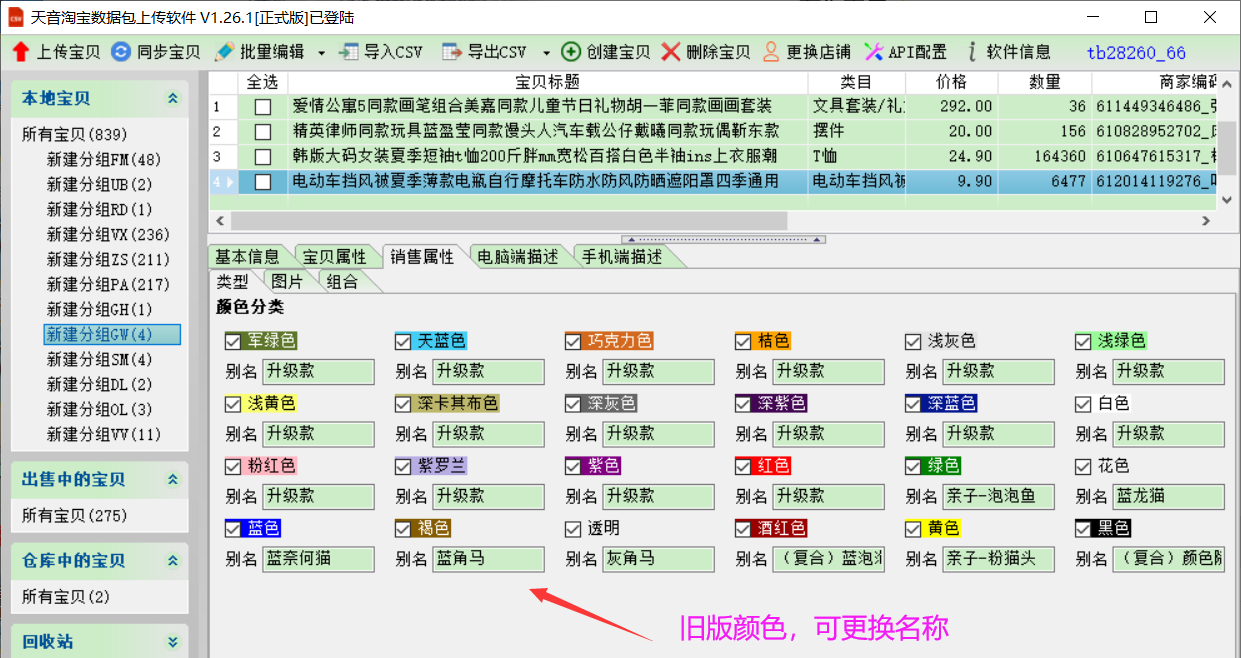Open 批量编辑 batch edit tool icon
1241x658 pixels.
(x=224, y=52)
